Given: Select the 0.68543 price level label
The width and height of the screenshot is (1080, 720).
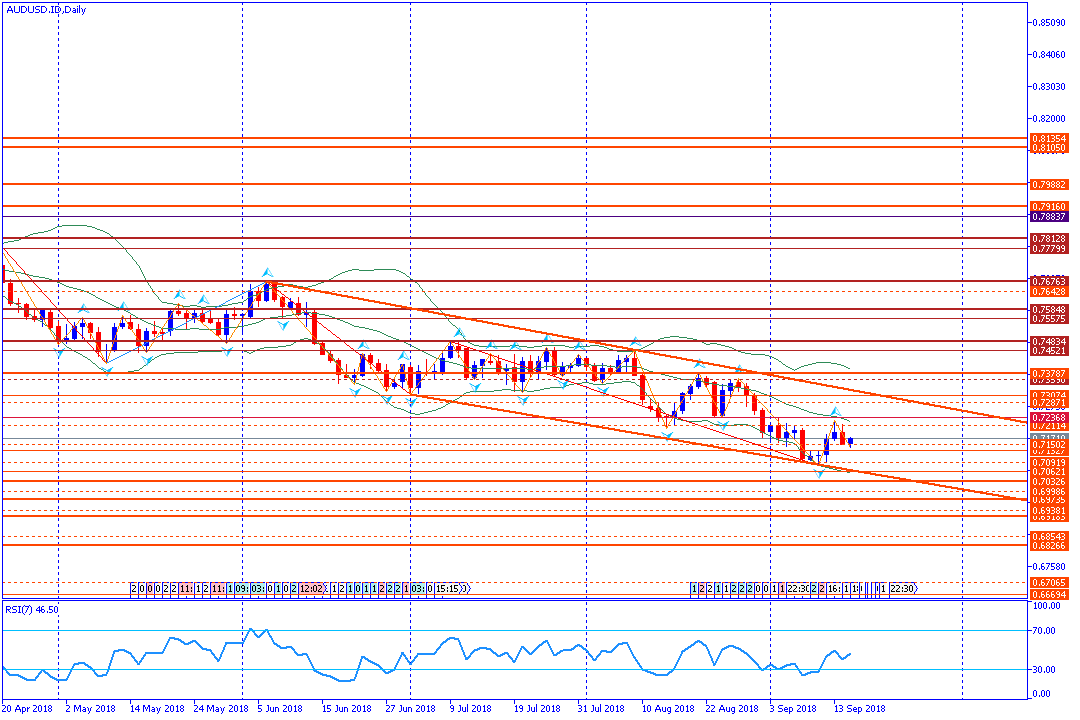Looking at the screenshot, I should pos(1048,536).
